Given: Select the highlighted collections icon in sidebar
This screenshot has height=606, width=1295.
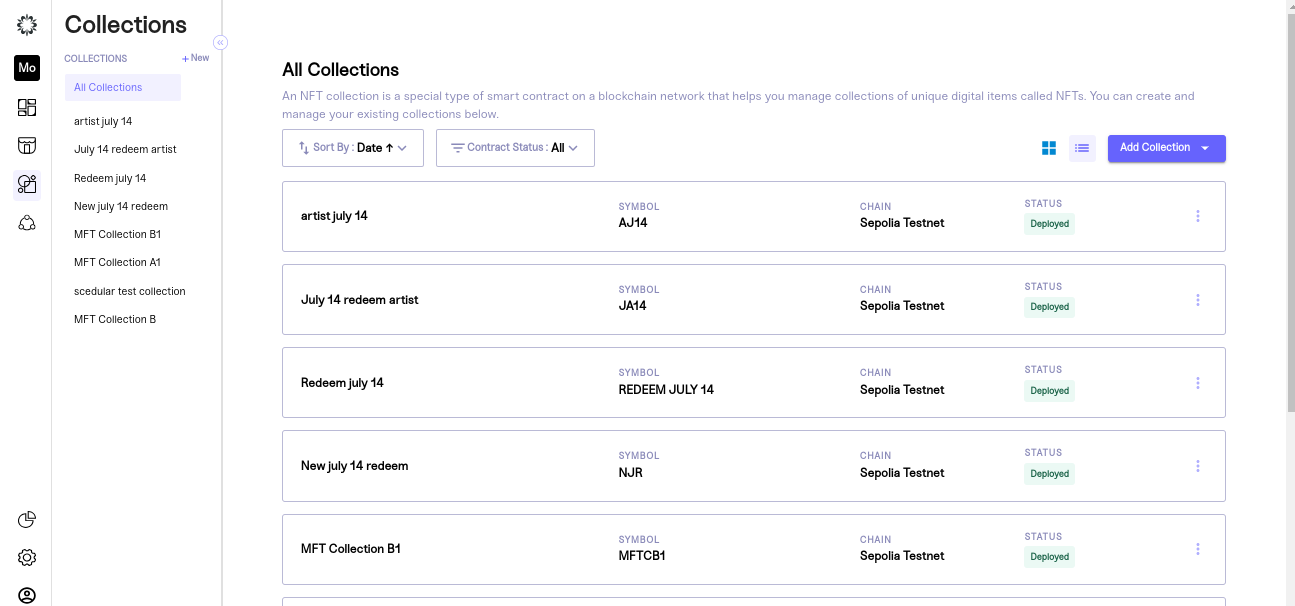Looking at the screenshot, I should coord(27,184).
